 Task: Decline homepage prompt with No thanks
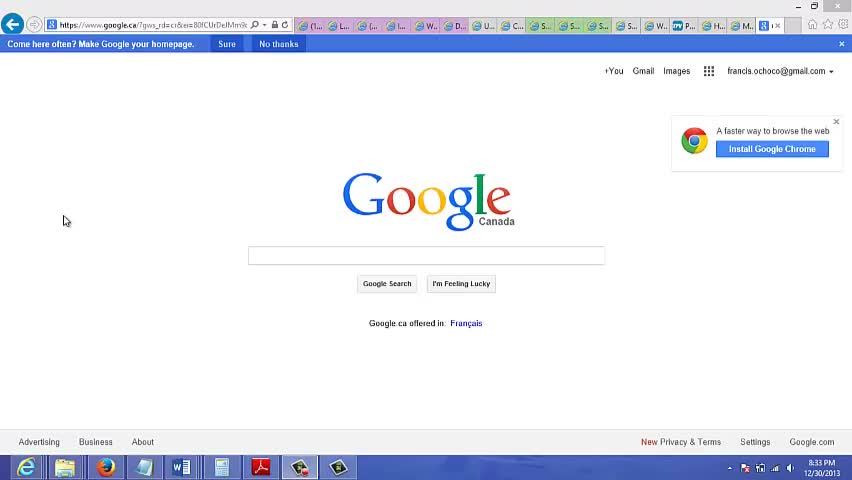tap(279, 44)
